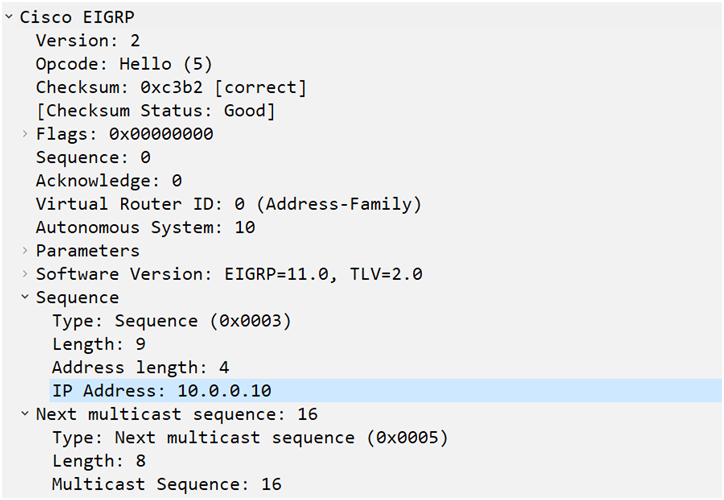The width and height of the screenshot is (724, 500).
Task: Select the Checksum: 0xc3b2 row
Action: click(x=171, y=87)
